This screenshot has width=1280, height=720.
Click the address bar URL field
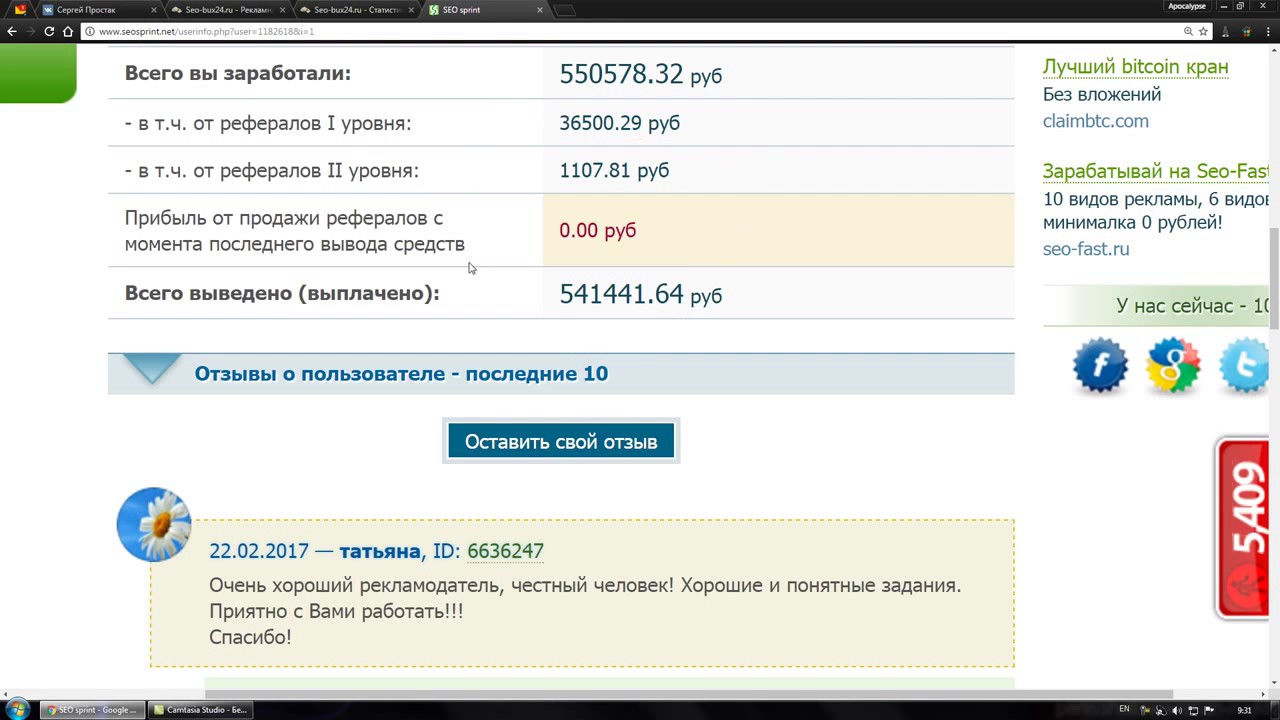pos(600,31)
